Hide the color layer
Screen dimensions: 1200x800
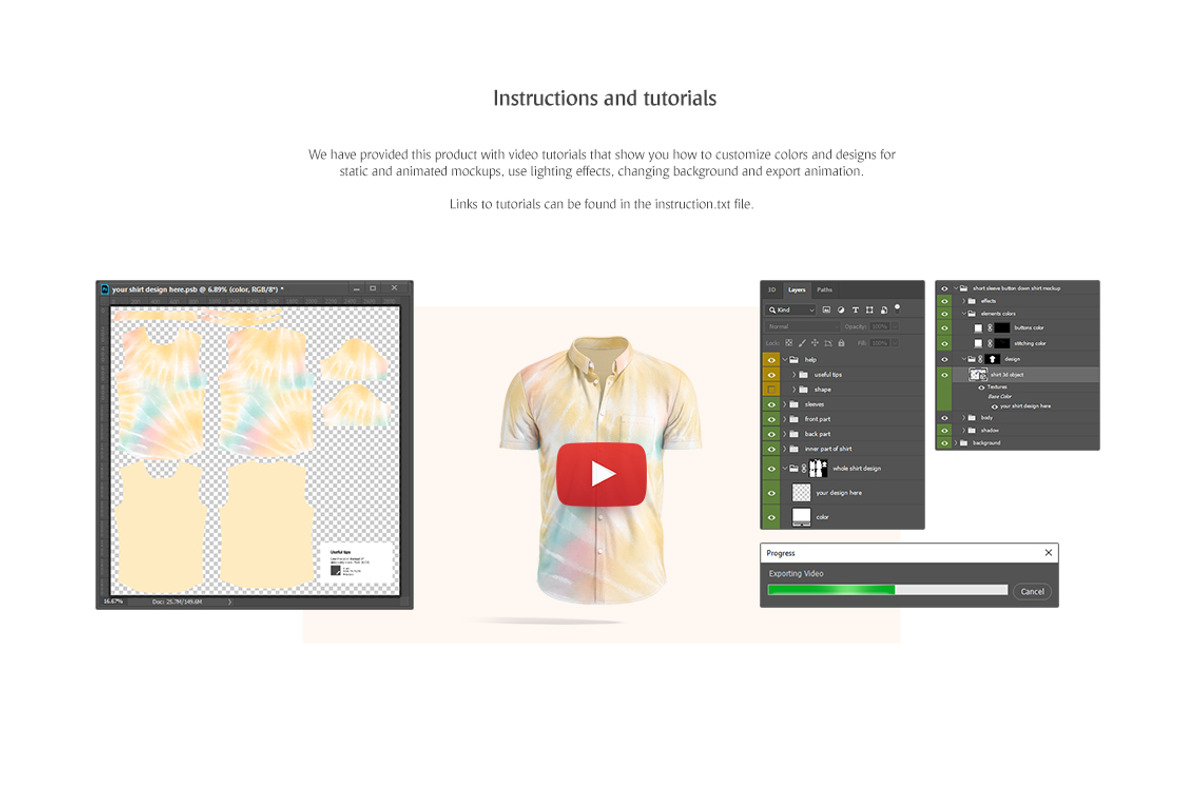tap(772, 517)
